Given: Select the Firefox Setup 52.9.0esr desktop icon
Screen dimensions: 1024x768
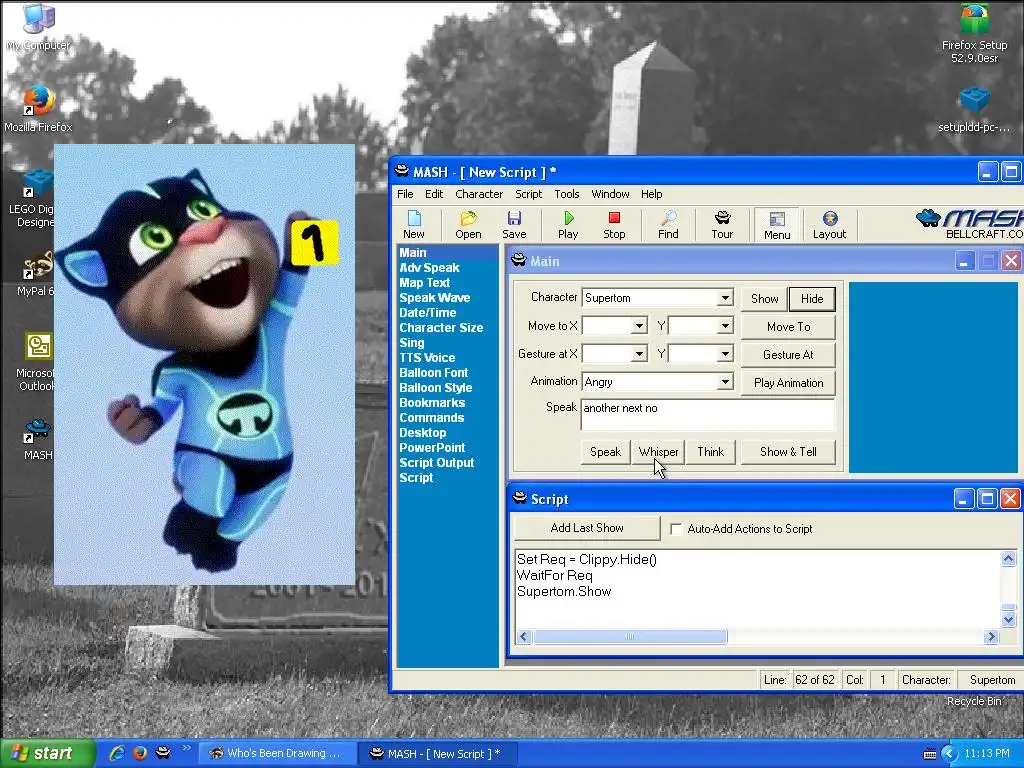Looking at the screenshot, I should (x=974, y=34).
